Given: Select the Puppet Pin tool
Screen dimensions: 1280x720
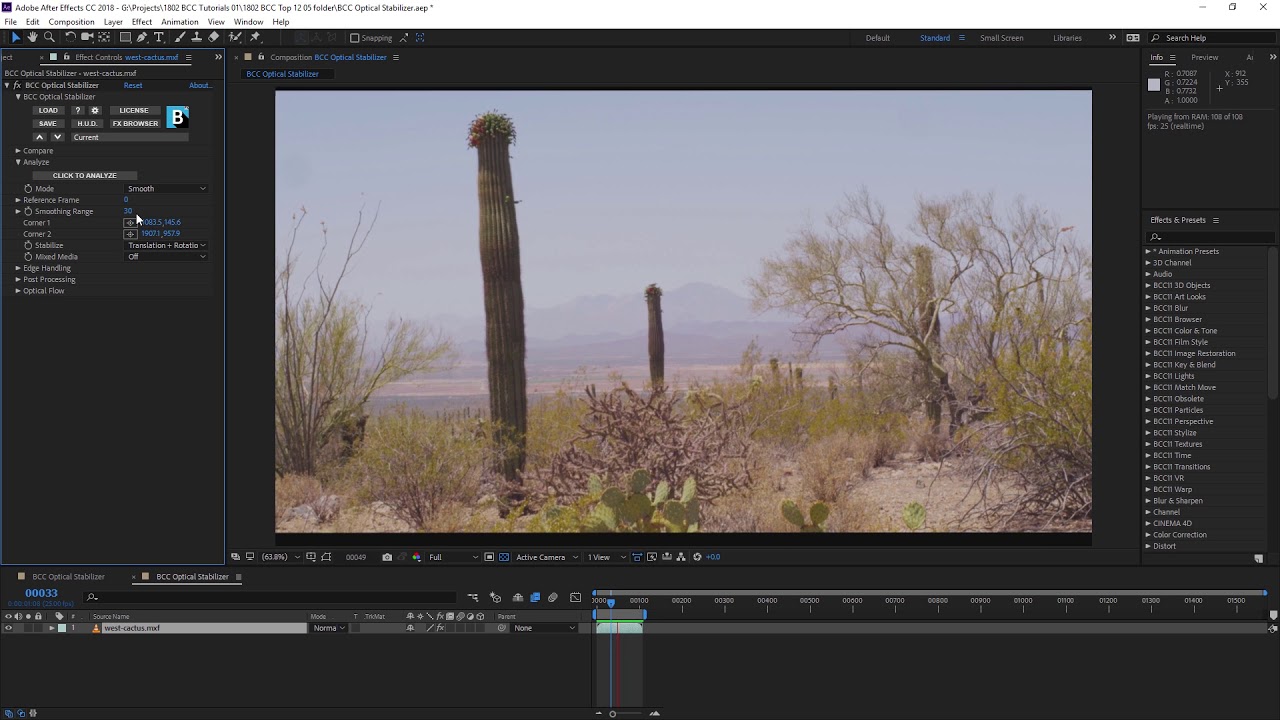Looking at the screenshot, I should coord(255,38).
